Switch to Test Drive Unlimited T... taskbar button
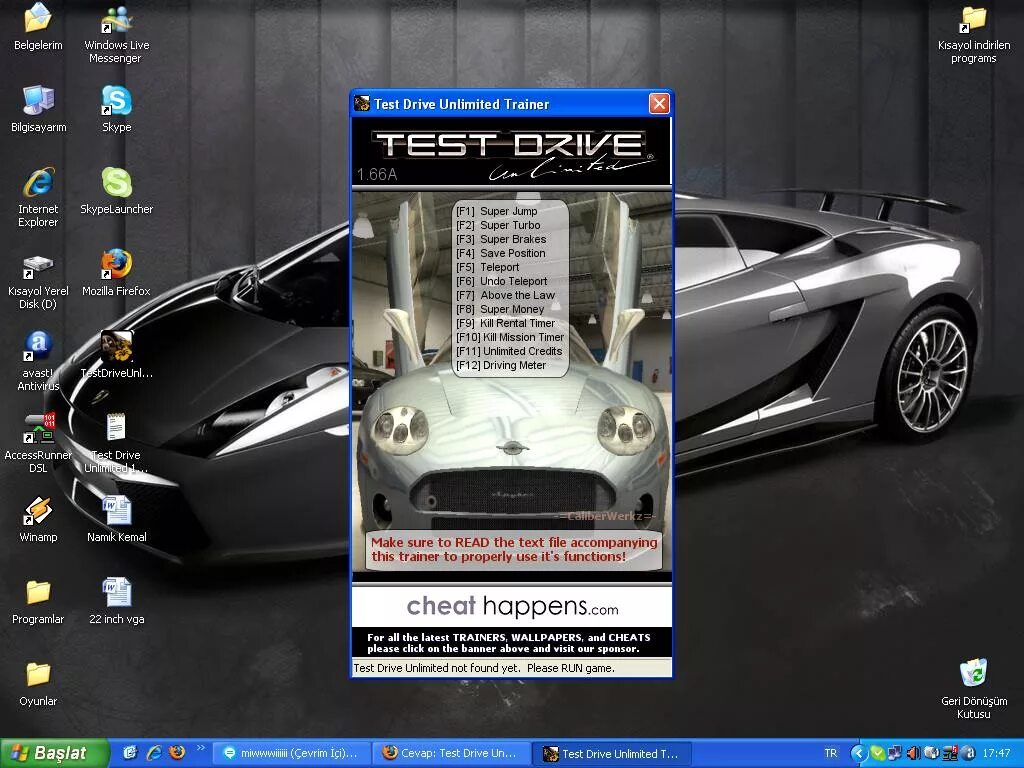Image resolution: width=1024 pixels, height=768 pixels. [611, 753]
